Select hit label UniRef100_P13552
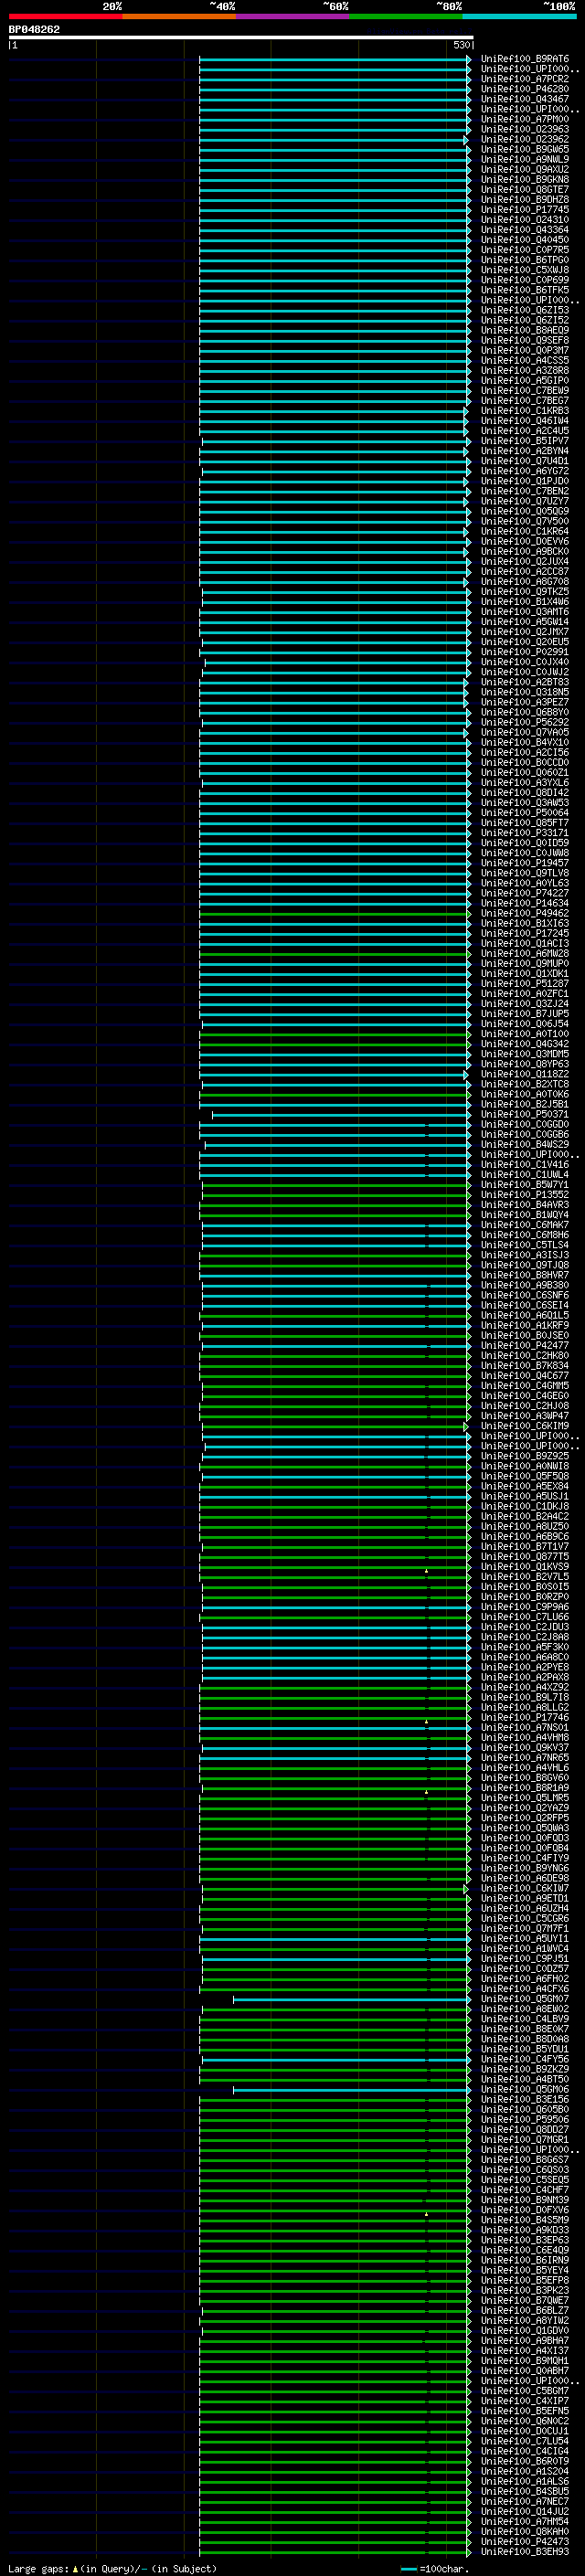 [x=525, y=1195]
